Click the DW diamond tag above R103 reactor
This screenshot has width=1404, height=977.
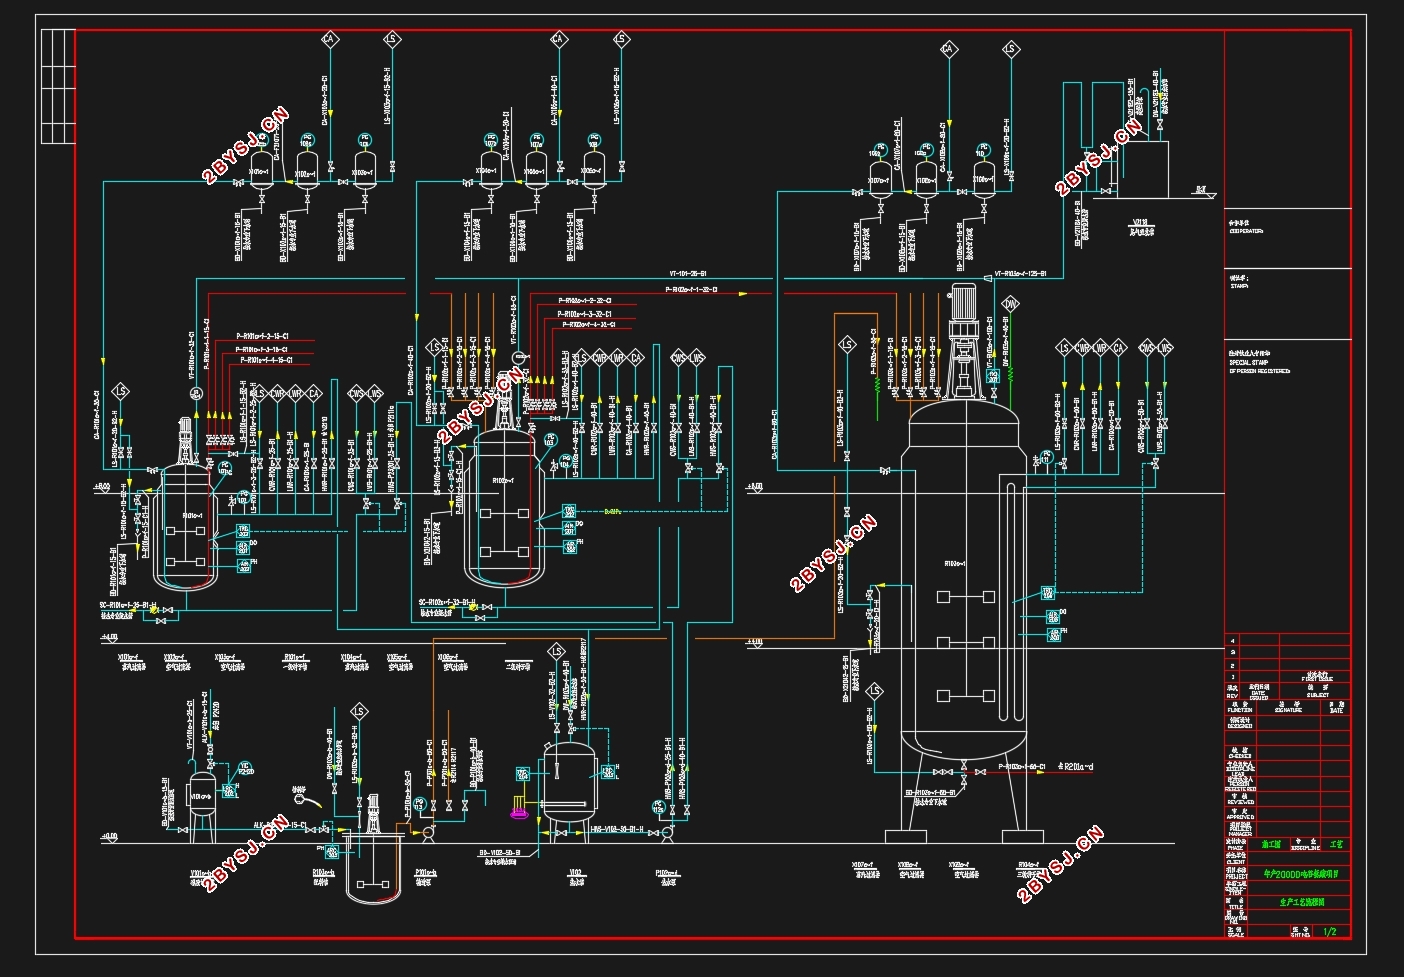(1010, 303)
